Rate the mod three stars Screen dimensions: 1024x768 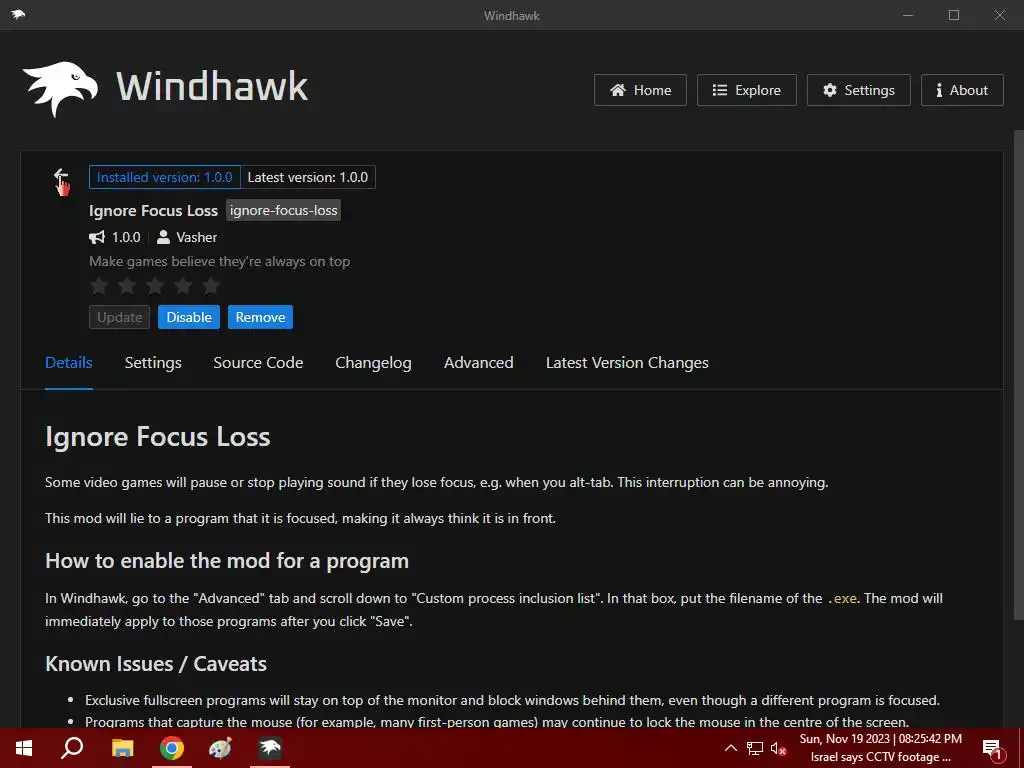click(x=155, y=285)
